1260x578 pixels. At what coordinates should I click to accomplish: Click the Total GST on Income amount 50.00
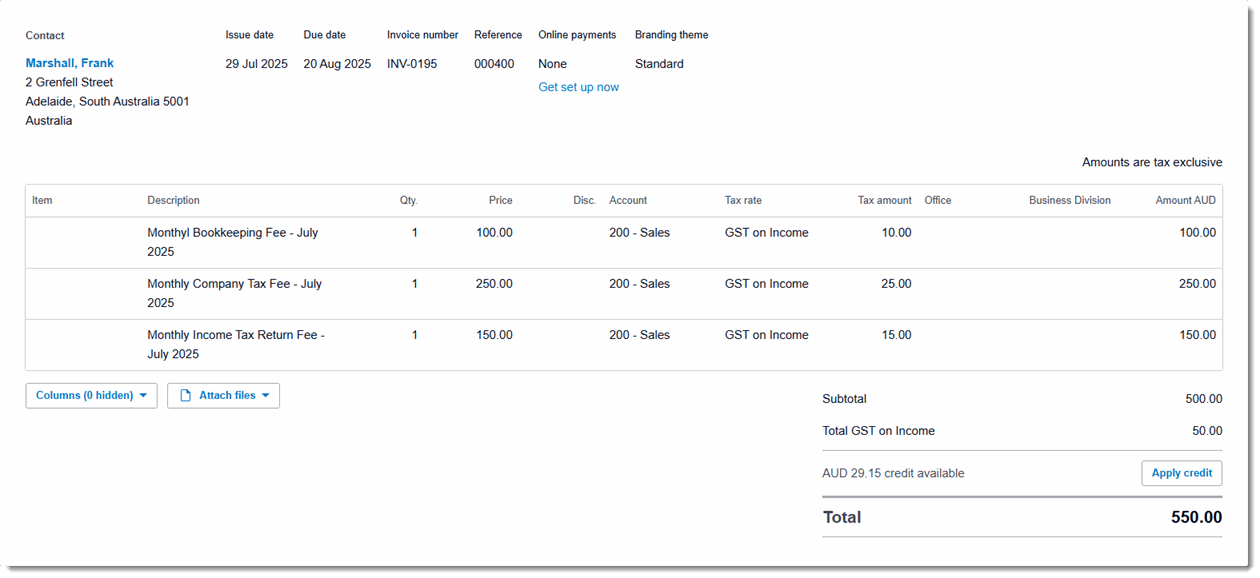coord(1207,431)
